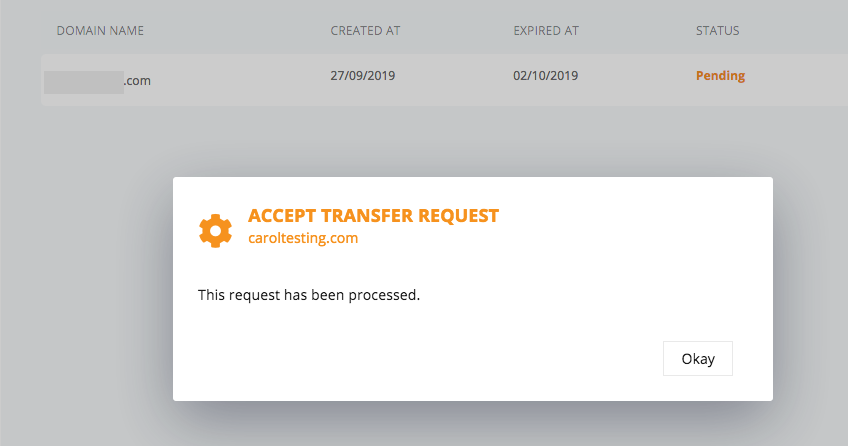Image resolution: width=848 pixels, height=446 pixels.
Task: Sort by the EXPIRED AT column header
Action: [546, 31]
